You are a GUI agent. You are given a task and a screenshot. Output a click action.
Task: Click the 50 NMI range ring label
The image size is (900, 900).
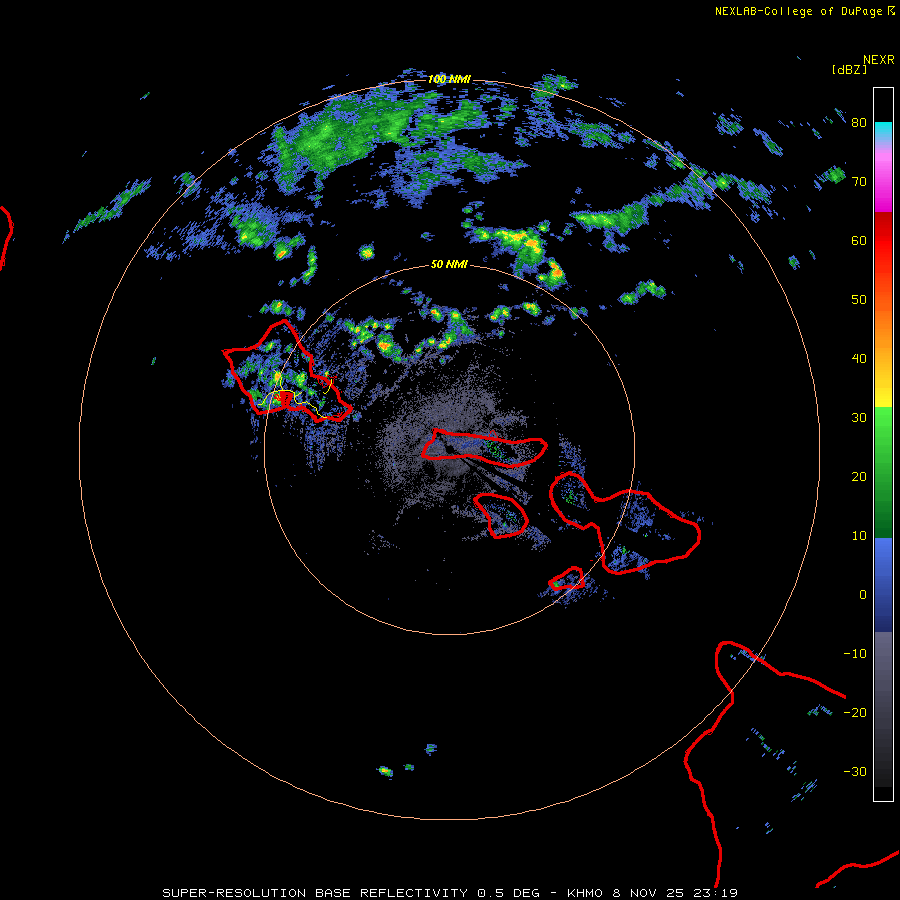pos(449,265)
